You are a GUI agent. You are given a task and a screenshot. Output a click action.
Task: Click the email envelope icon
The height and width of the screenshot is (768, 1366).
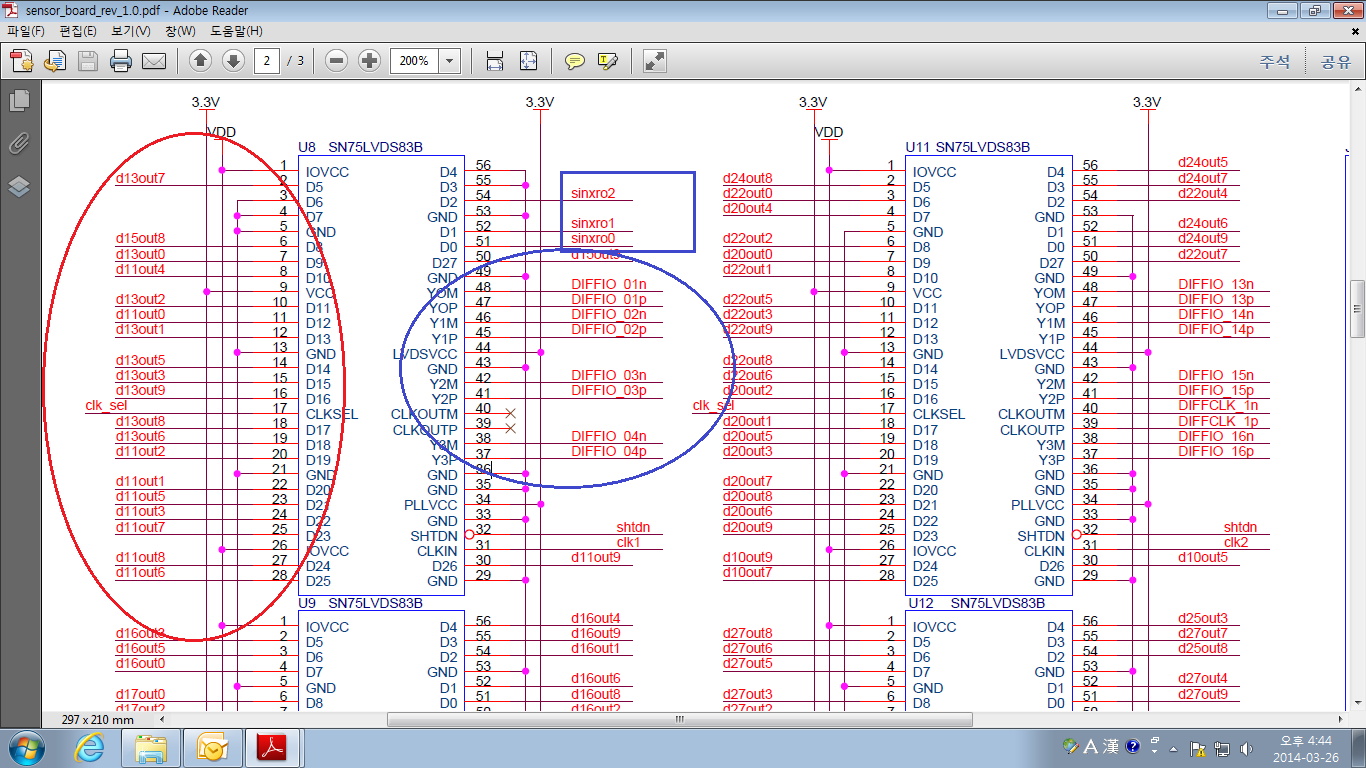point(154,61)
